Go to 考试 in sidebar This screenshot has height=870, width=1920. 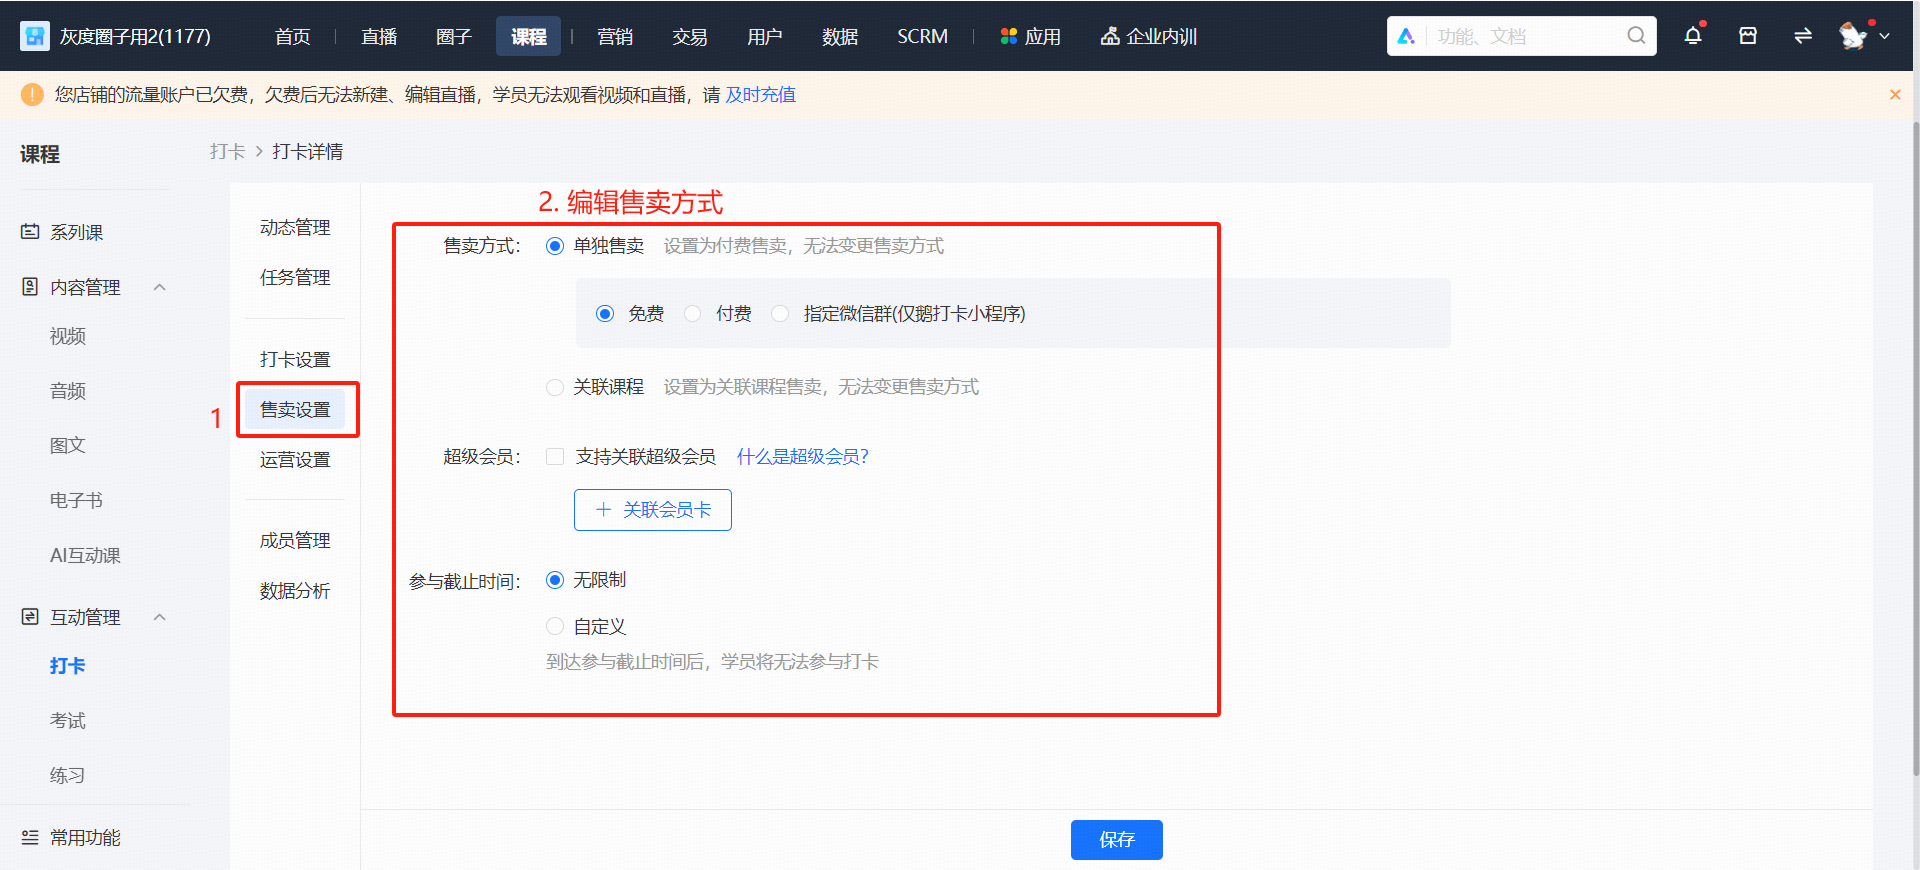tap(68, 721)
